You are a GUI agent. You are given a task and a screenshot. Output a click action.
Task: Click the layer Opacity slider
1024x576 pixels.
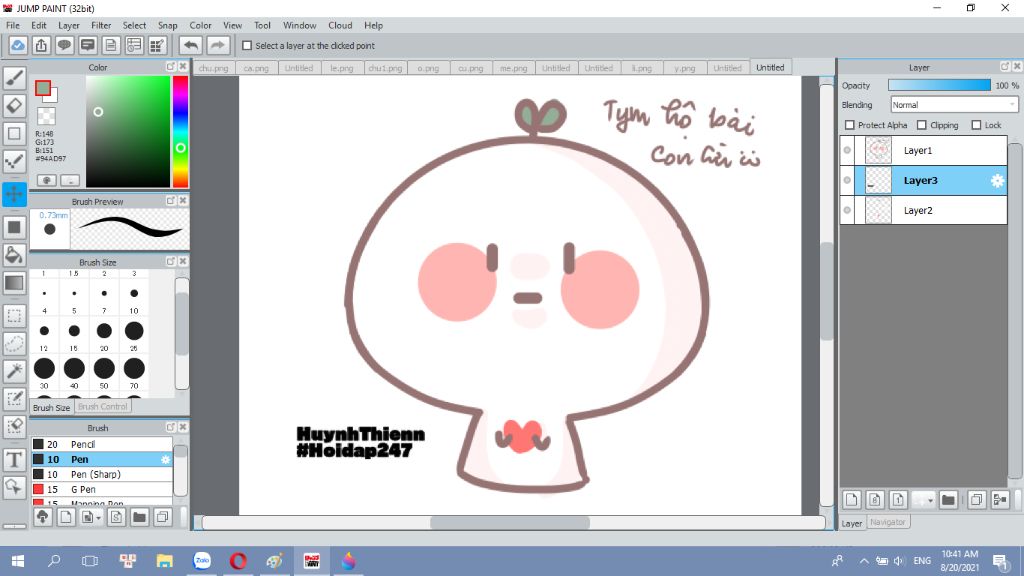point(939,86)
